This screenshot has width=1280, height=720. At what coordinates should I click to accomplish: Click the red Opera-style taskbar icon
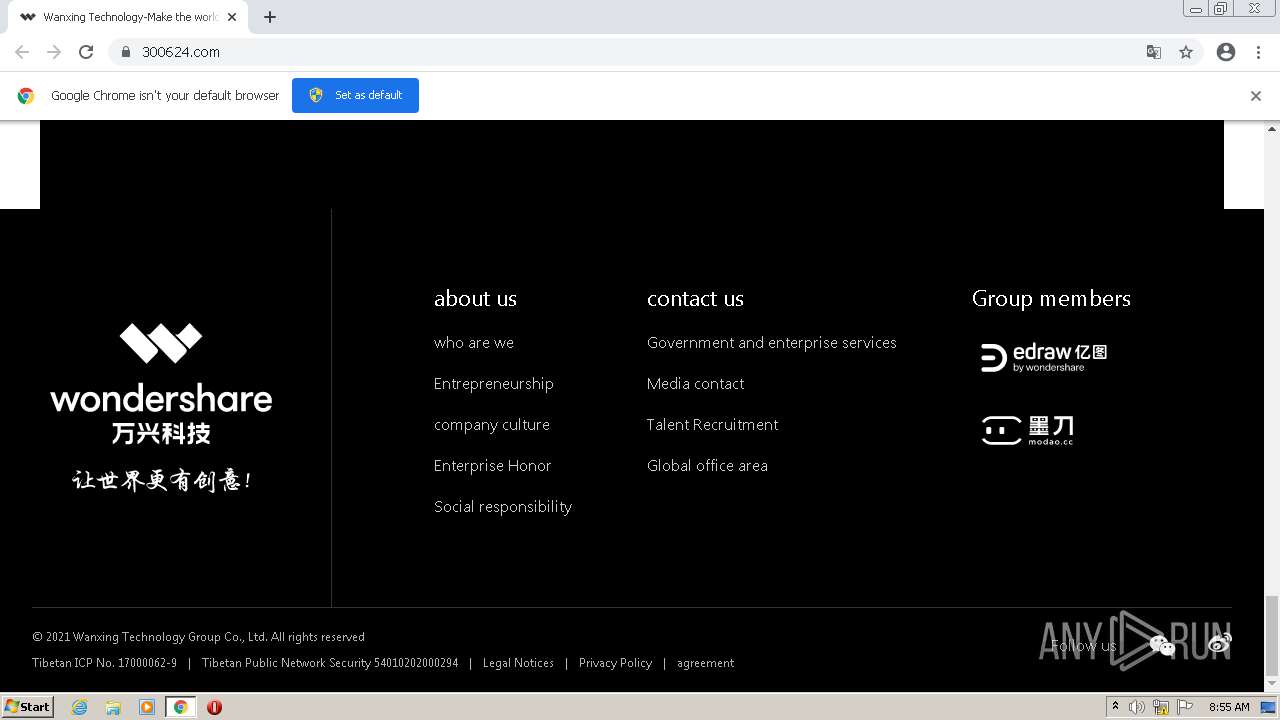tap(214, 707)
